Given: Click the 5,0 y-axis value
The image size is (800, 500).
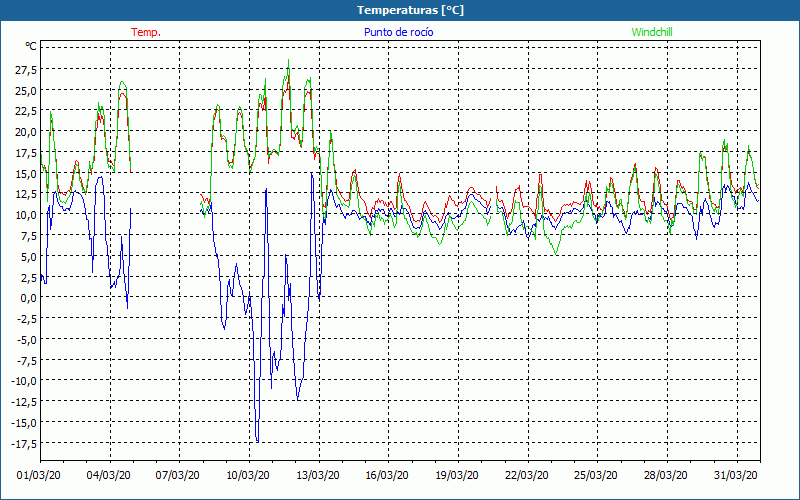Looking at the screenshot, I should (28, 256).
